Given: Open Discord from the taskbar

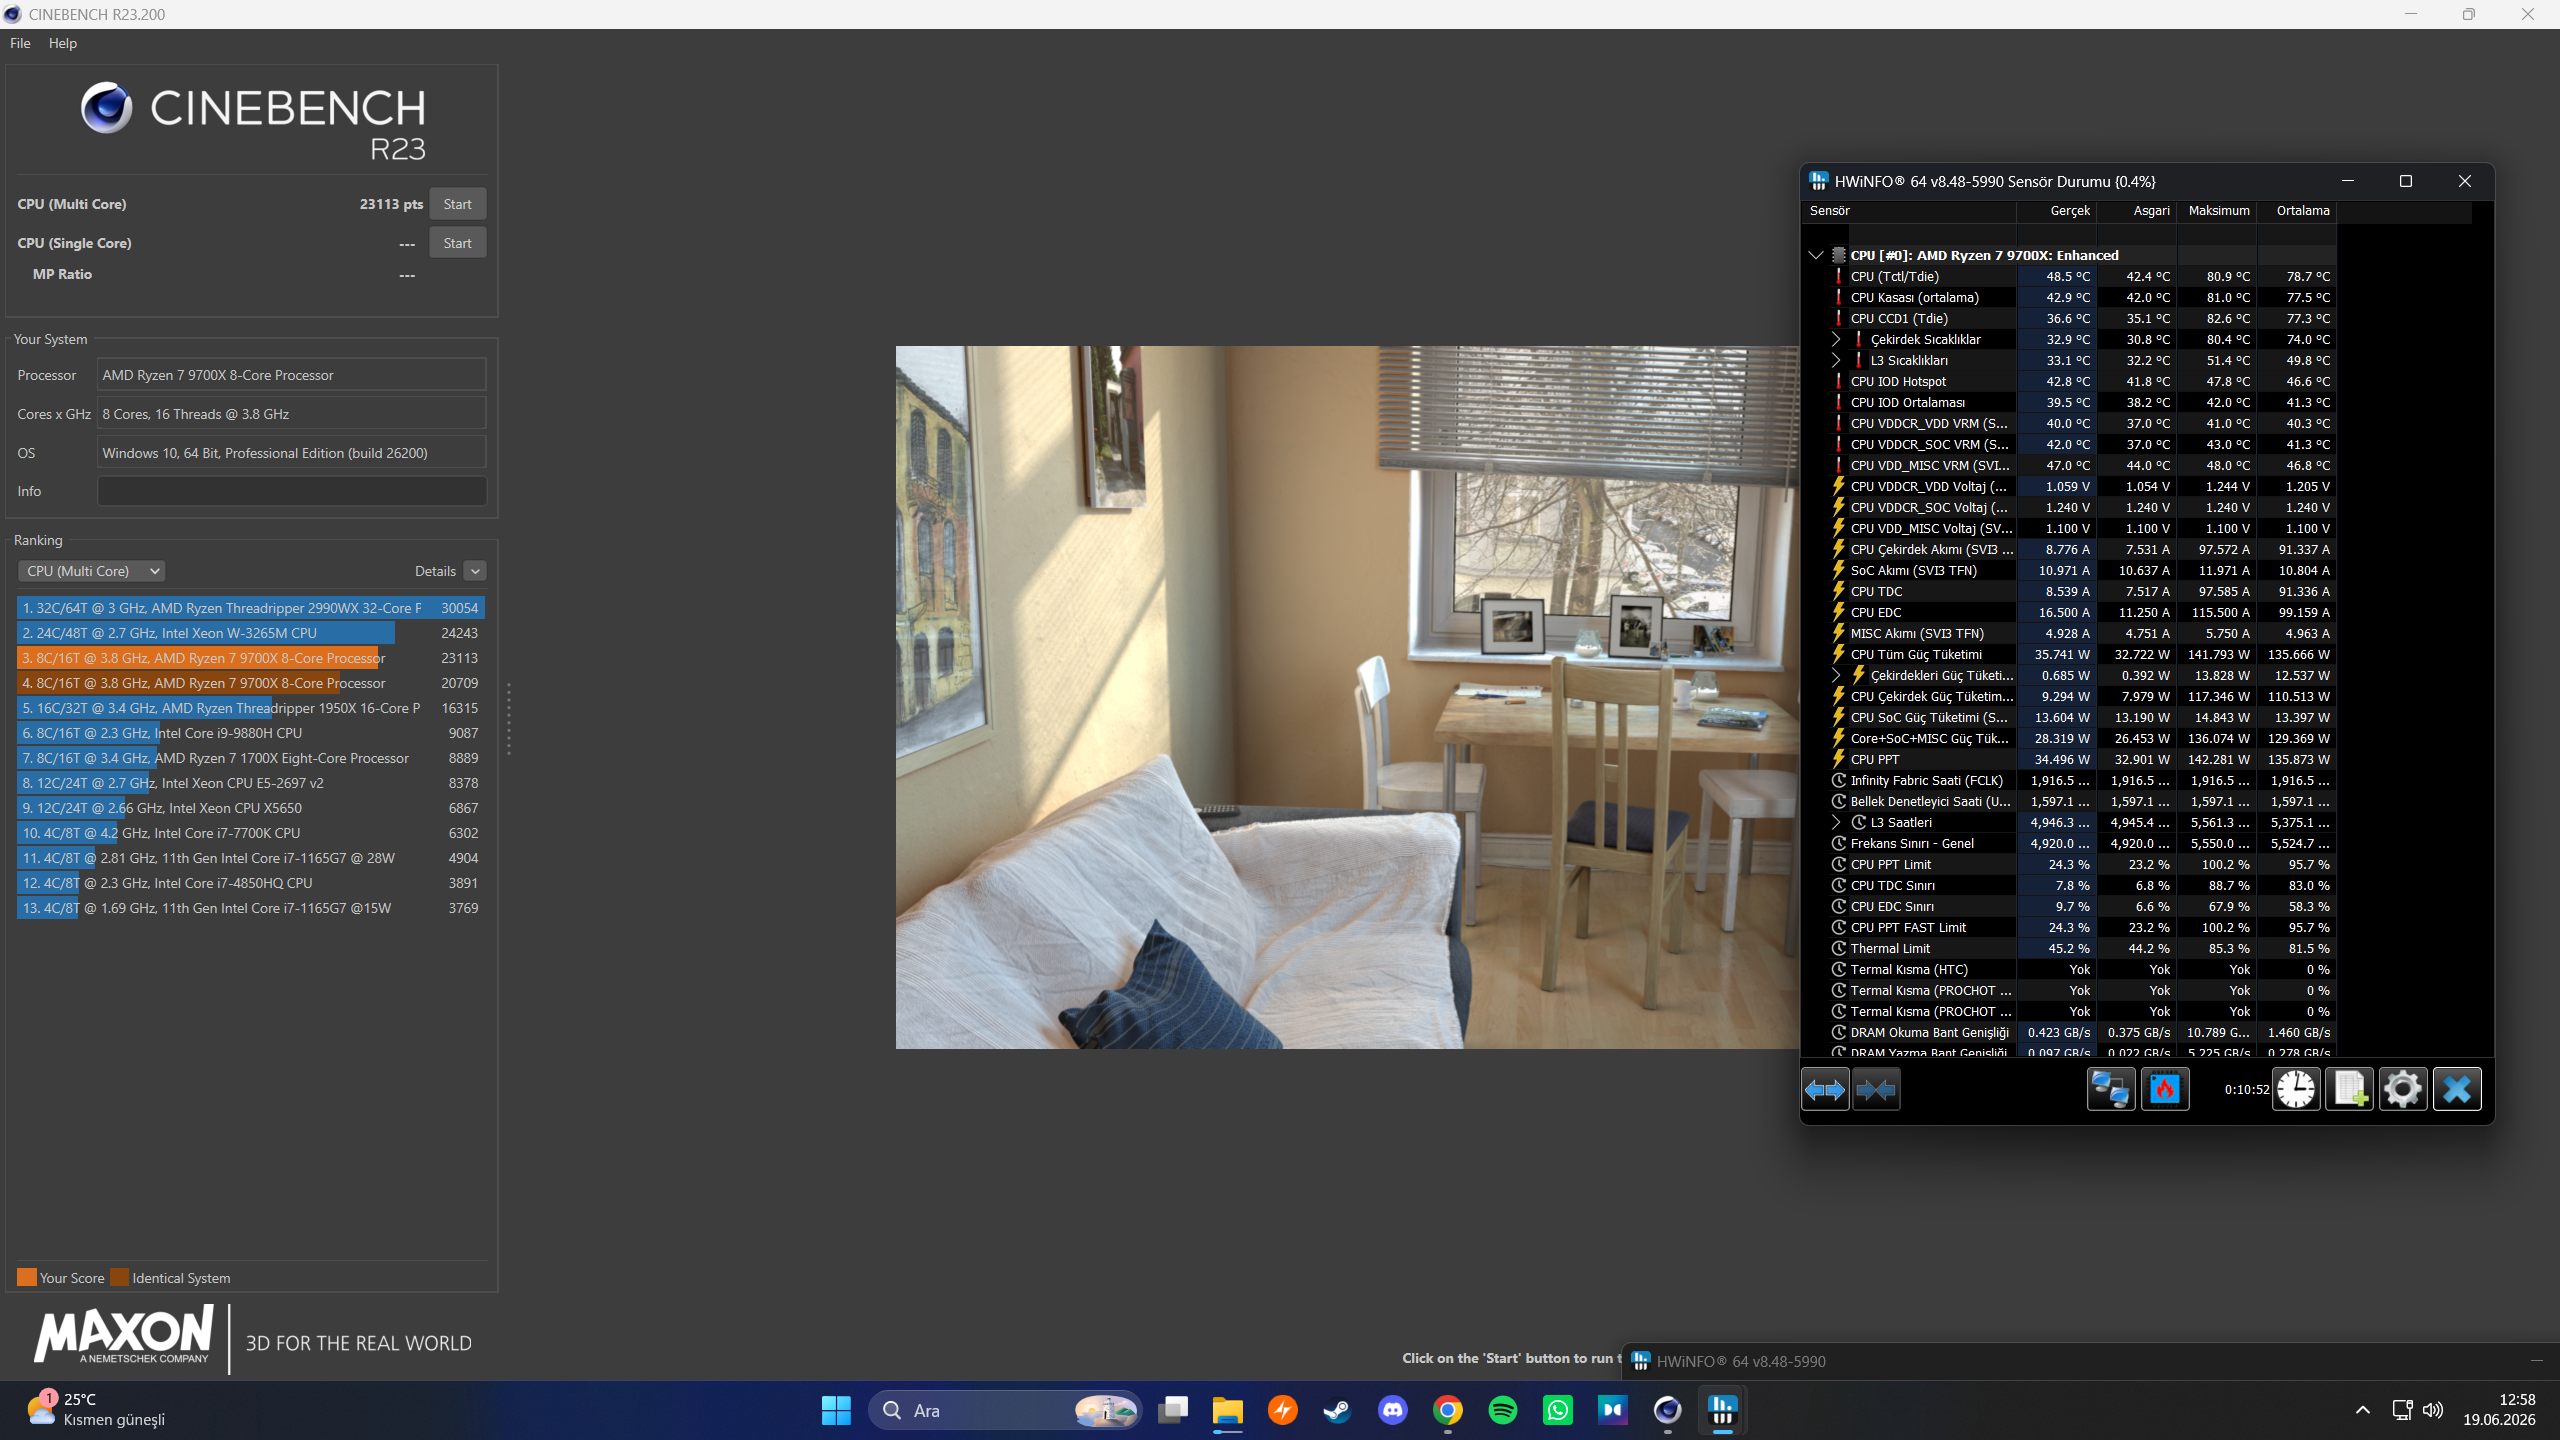Looking at the screenshot, I should tap(1393, 1410).
